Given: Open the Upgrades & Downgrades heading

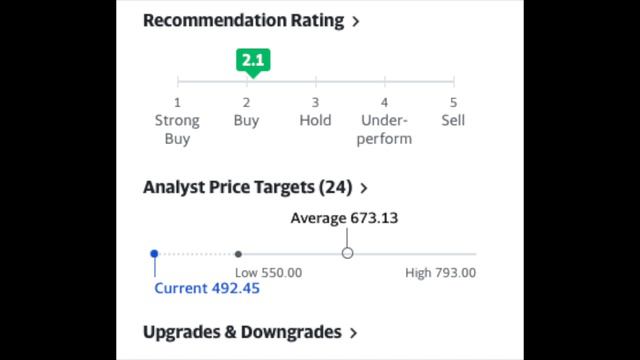Looking at the screenshot, I should pos(242,332).
